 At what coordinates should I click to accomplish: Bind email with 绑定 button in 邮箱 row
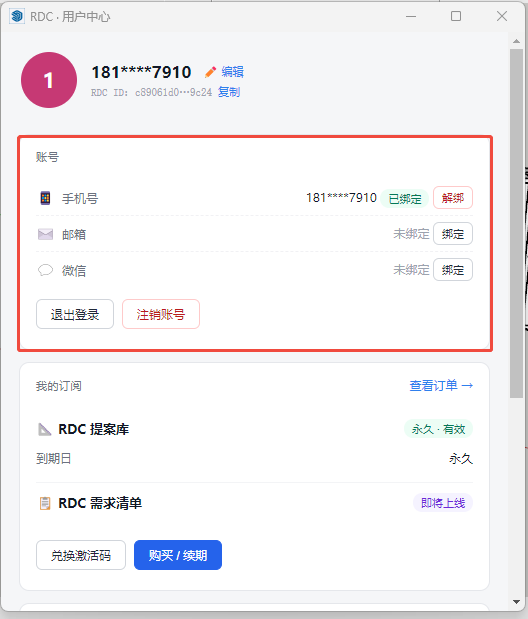click(453, 234)
